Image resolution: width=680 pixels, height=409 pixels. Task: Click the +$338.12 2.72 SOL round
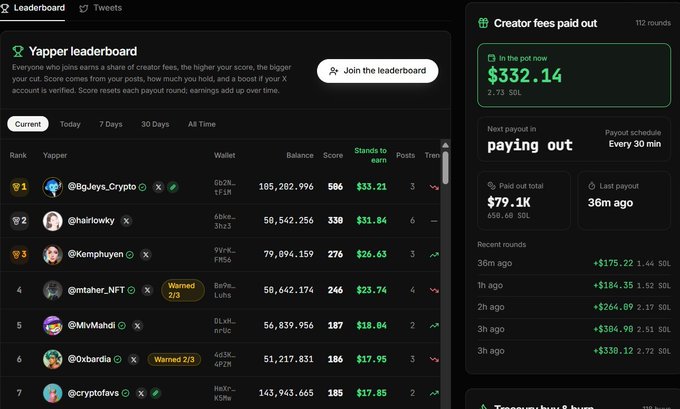pyautogui.click(x=574, y=351)
